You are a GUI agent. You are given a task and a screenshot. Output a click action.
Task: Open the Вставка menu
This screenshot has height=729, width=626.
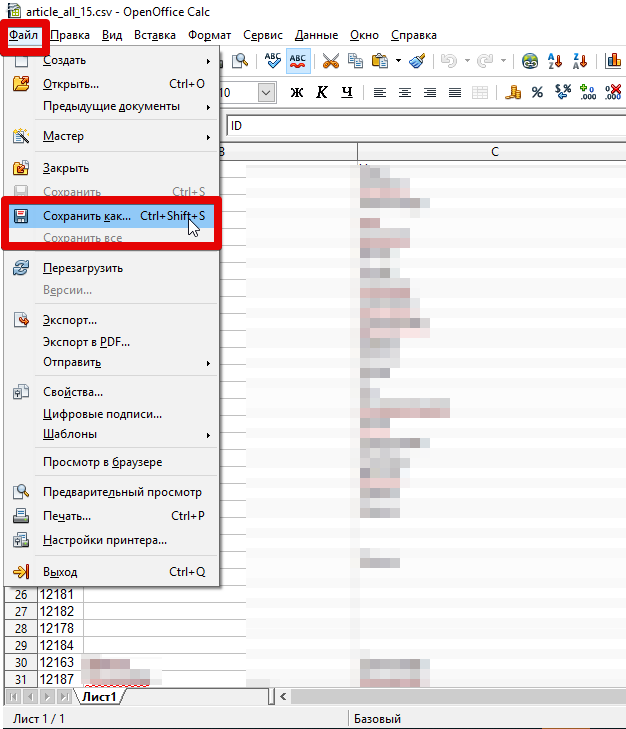[155, 35]
